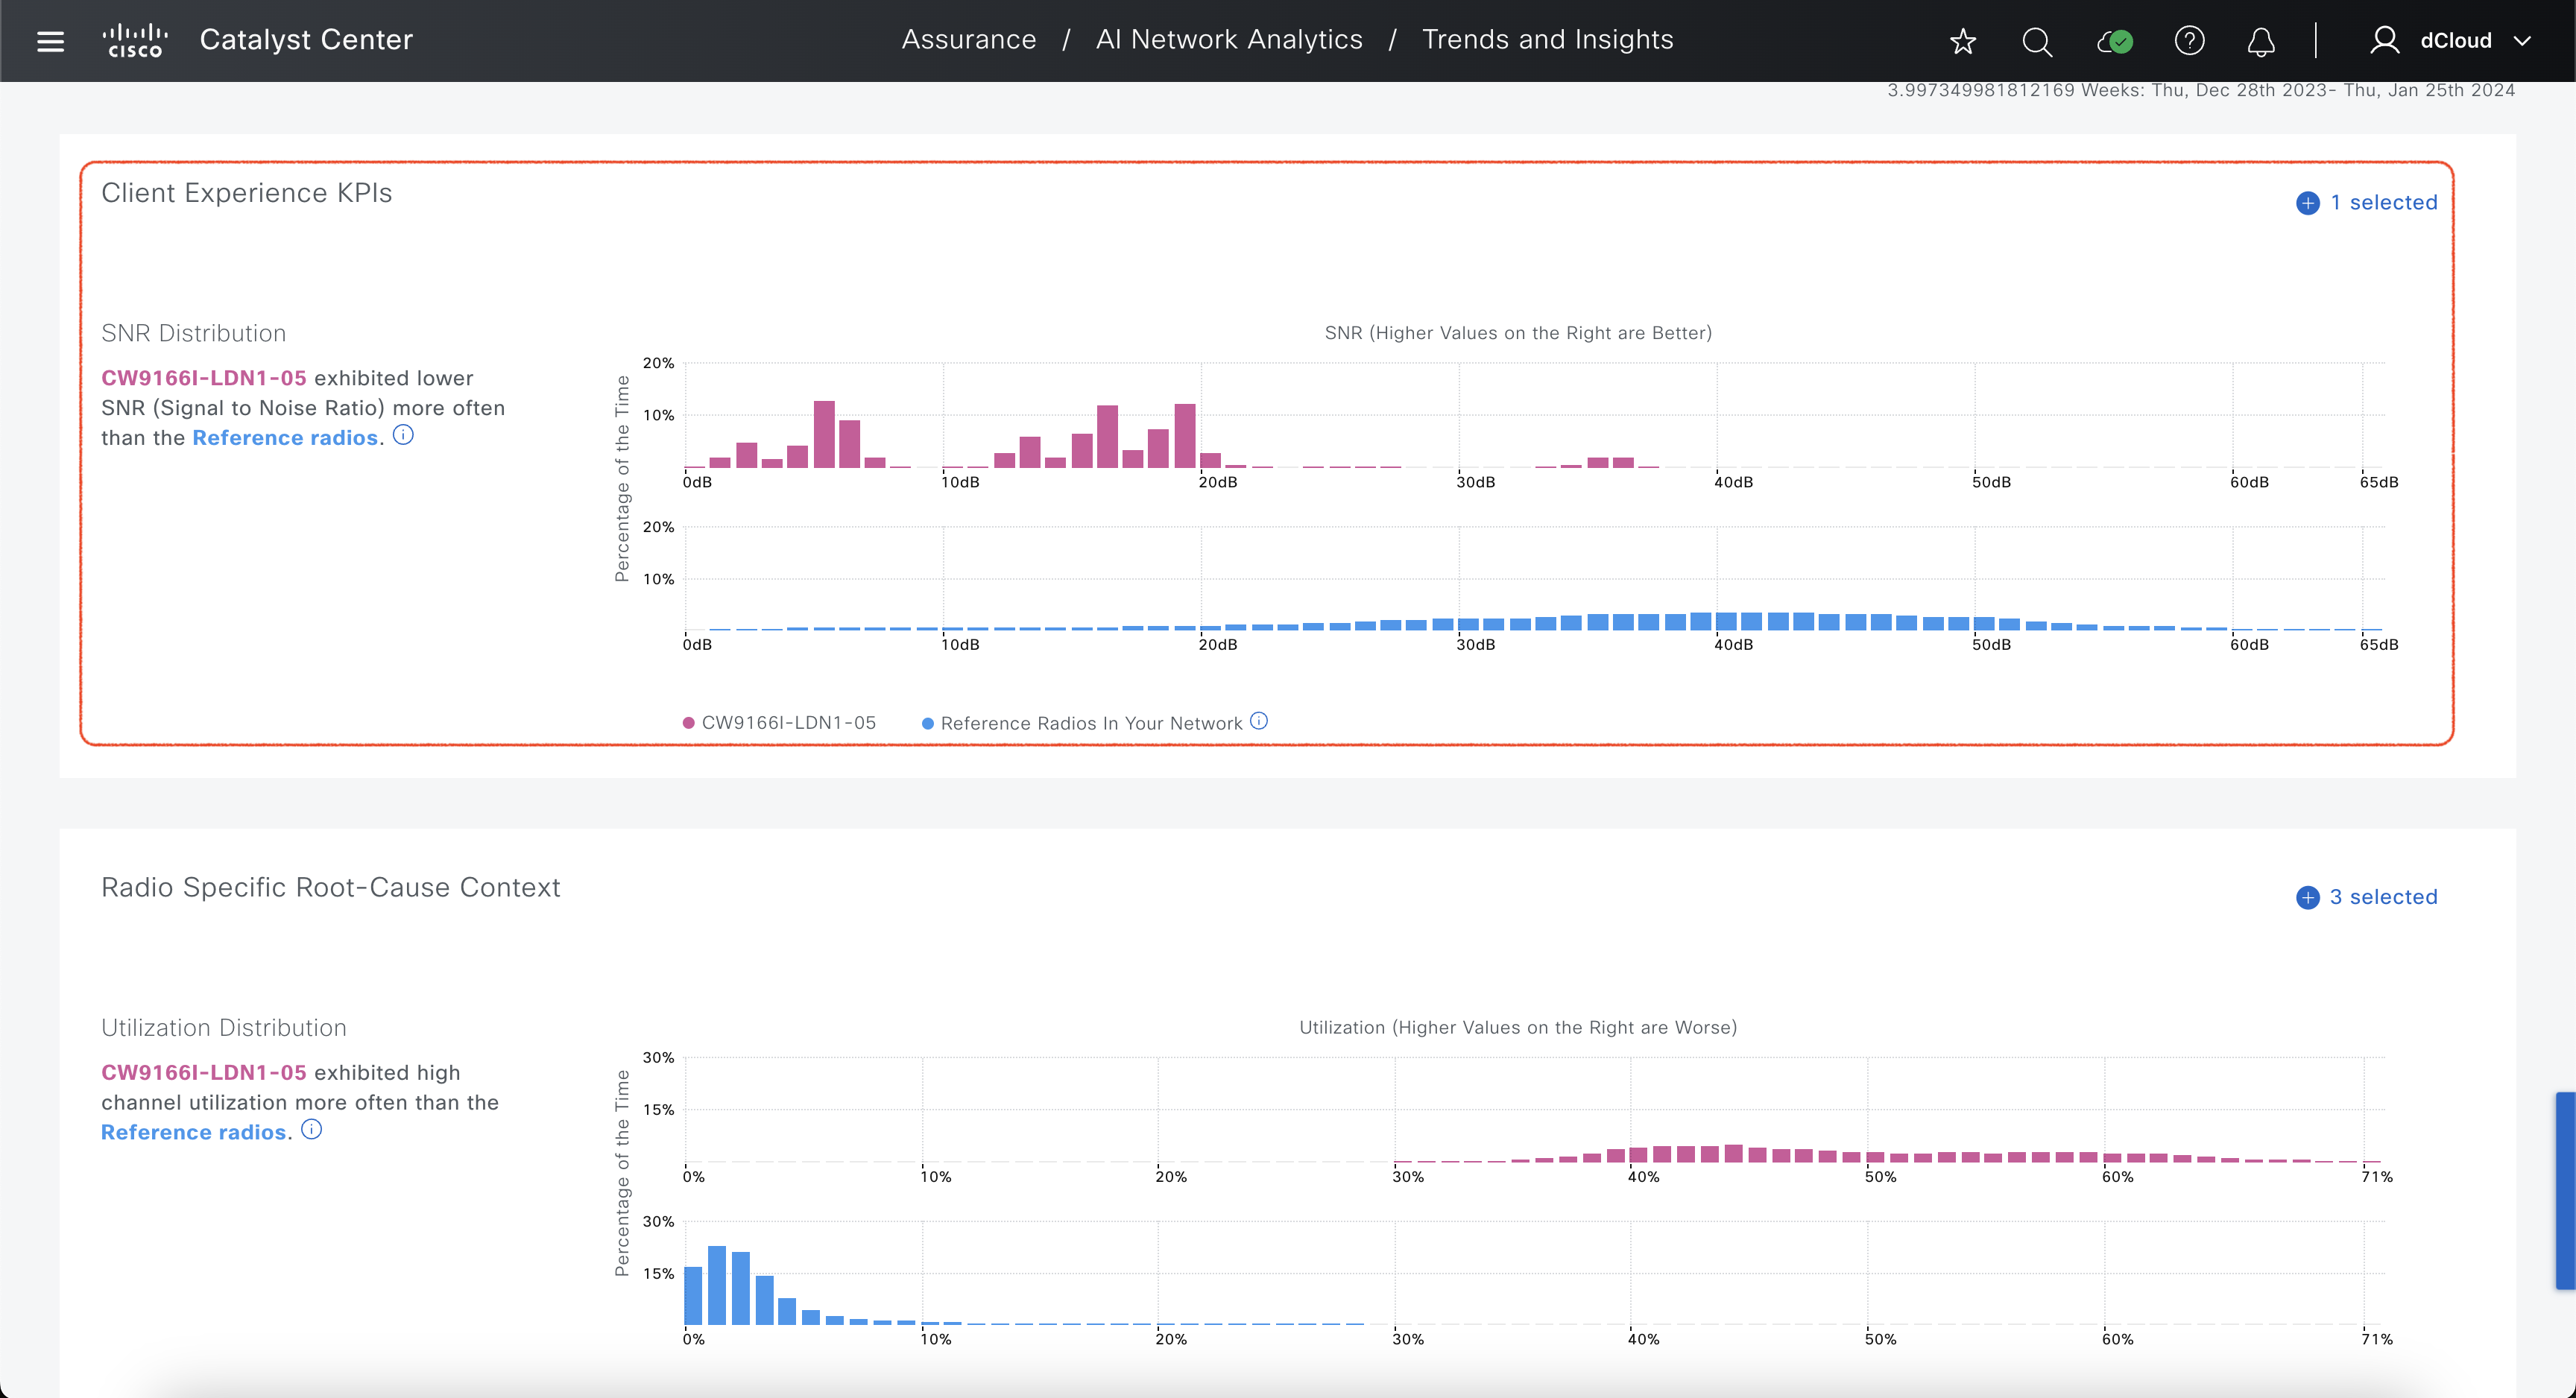Click plus icon beside 3 selected

click(x=2307, y=897)
